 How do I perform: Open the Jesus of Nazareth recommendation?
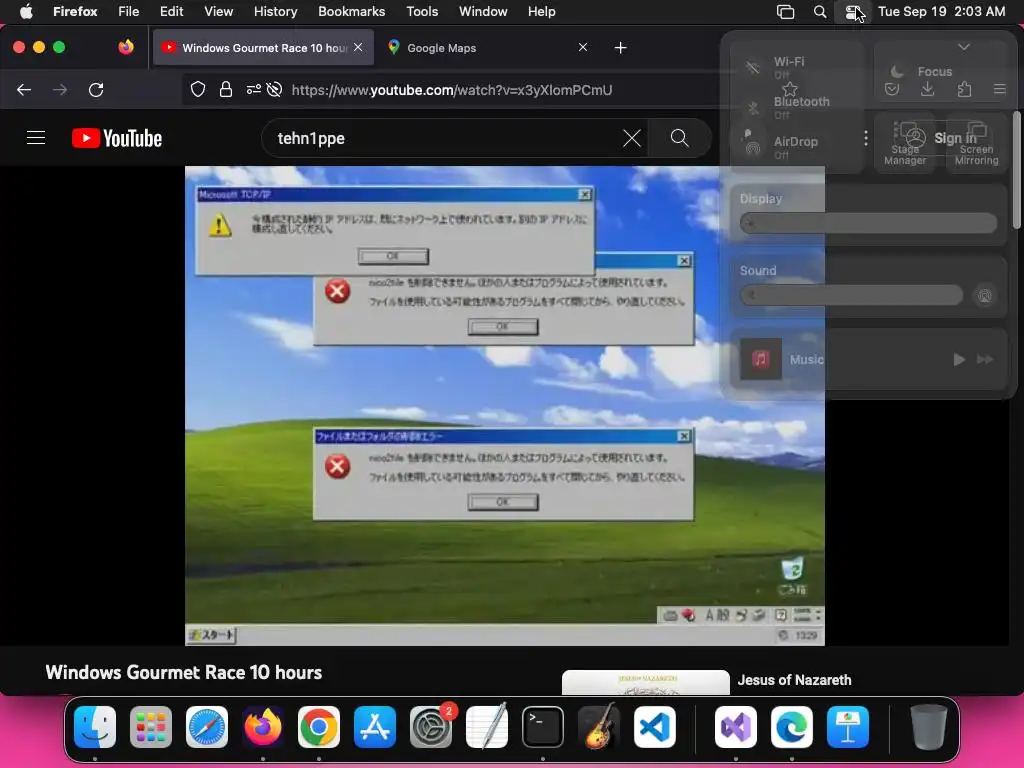794,680
